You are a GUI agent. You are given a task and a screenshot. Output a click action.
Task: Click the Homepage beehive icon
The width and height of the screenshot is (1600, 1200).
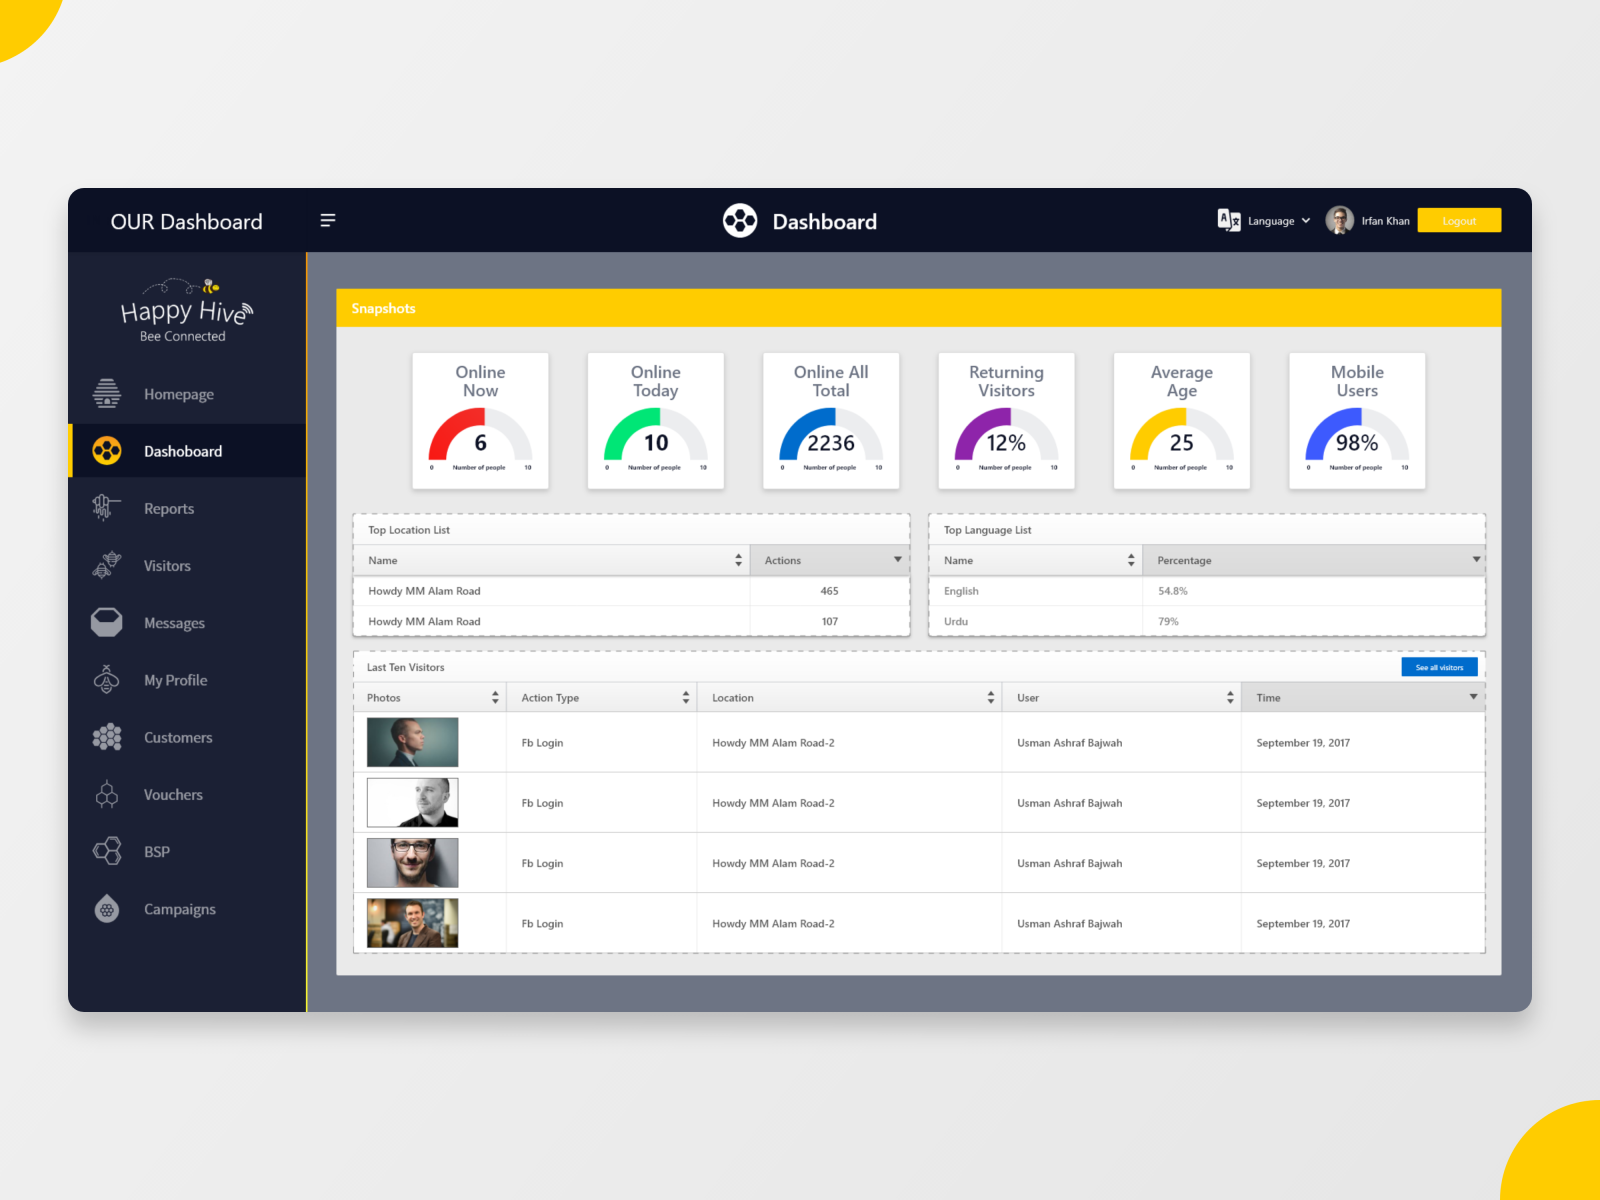click(105, 393)
